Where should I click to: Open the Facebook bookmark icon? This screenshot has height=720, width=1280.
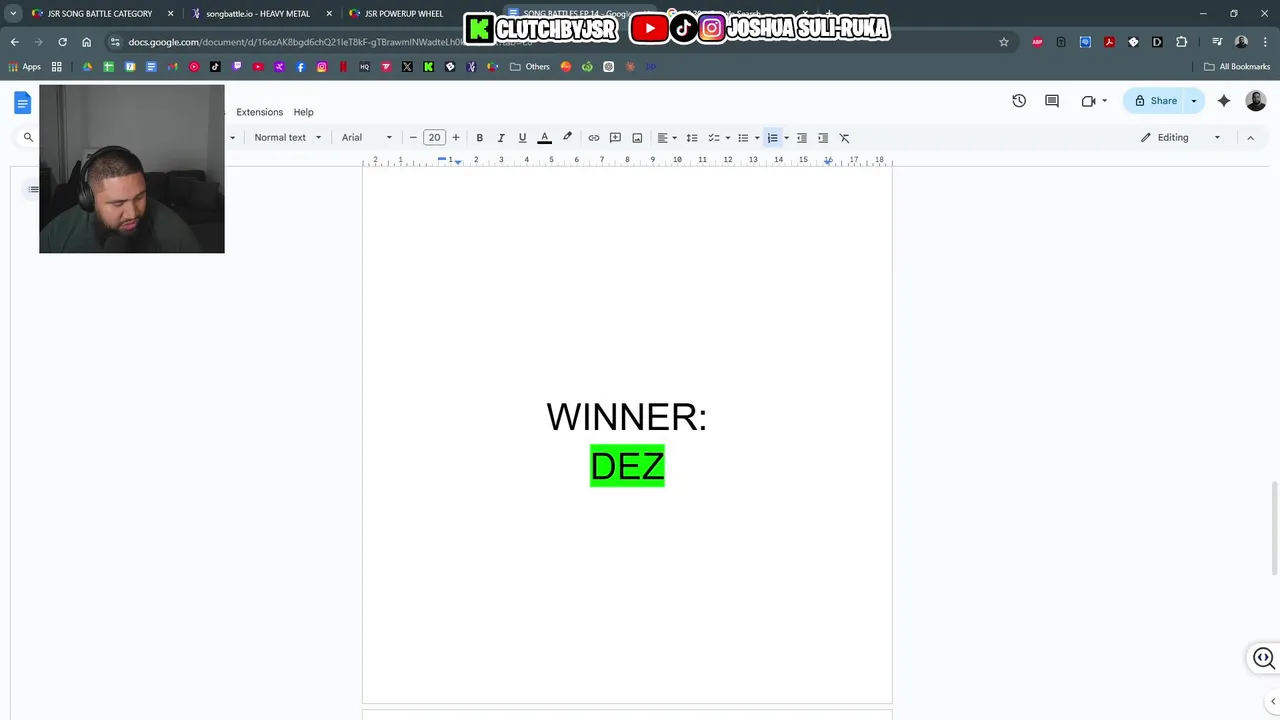301,67
